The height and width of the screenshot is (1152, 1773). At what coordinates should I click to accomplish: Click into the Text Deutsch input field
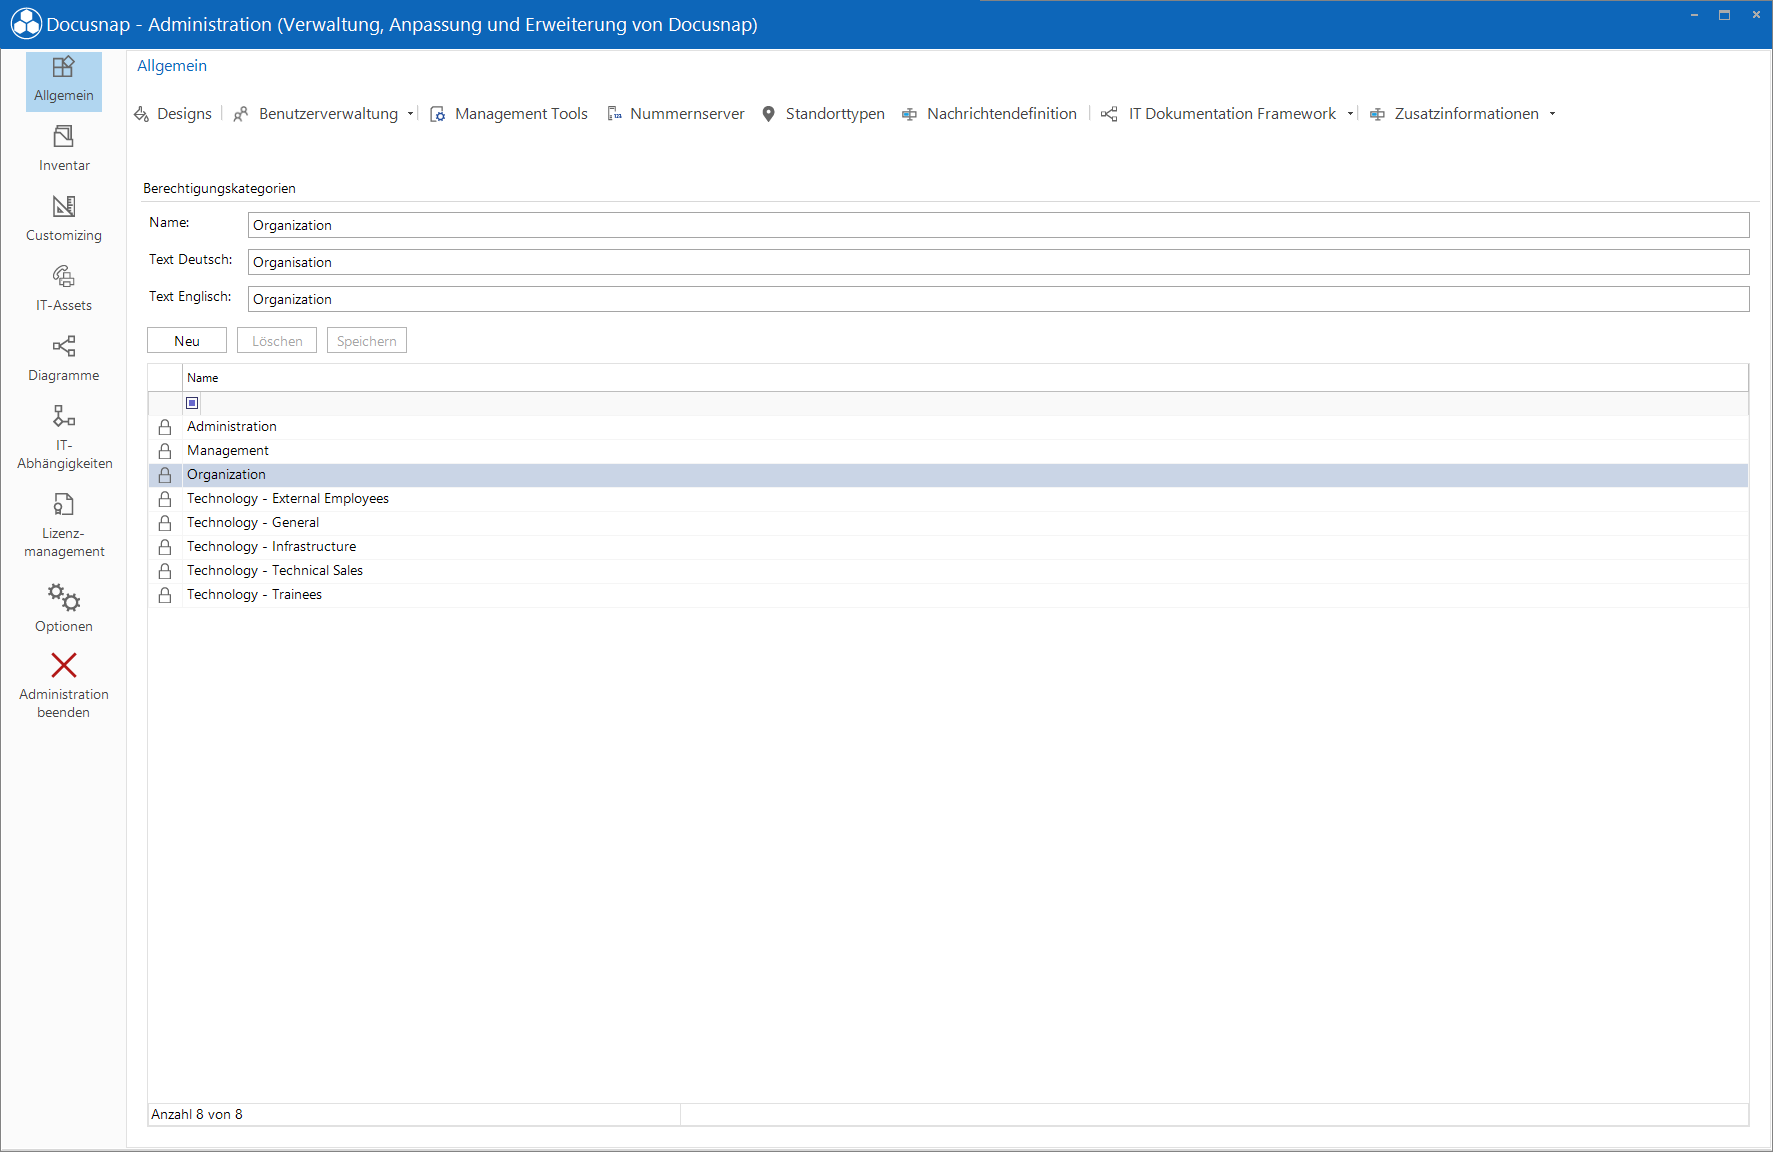(x=998, y=262)
